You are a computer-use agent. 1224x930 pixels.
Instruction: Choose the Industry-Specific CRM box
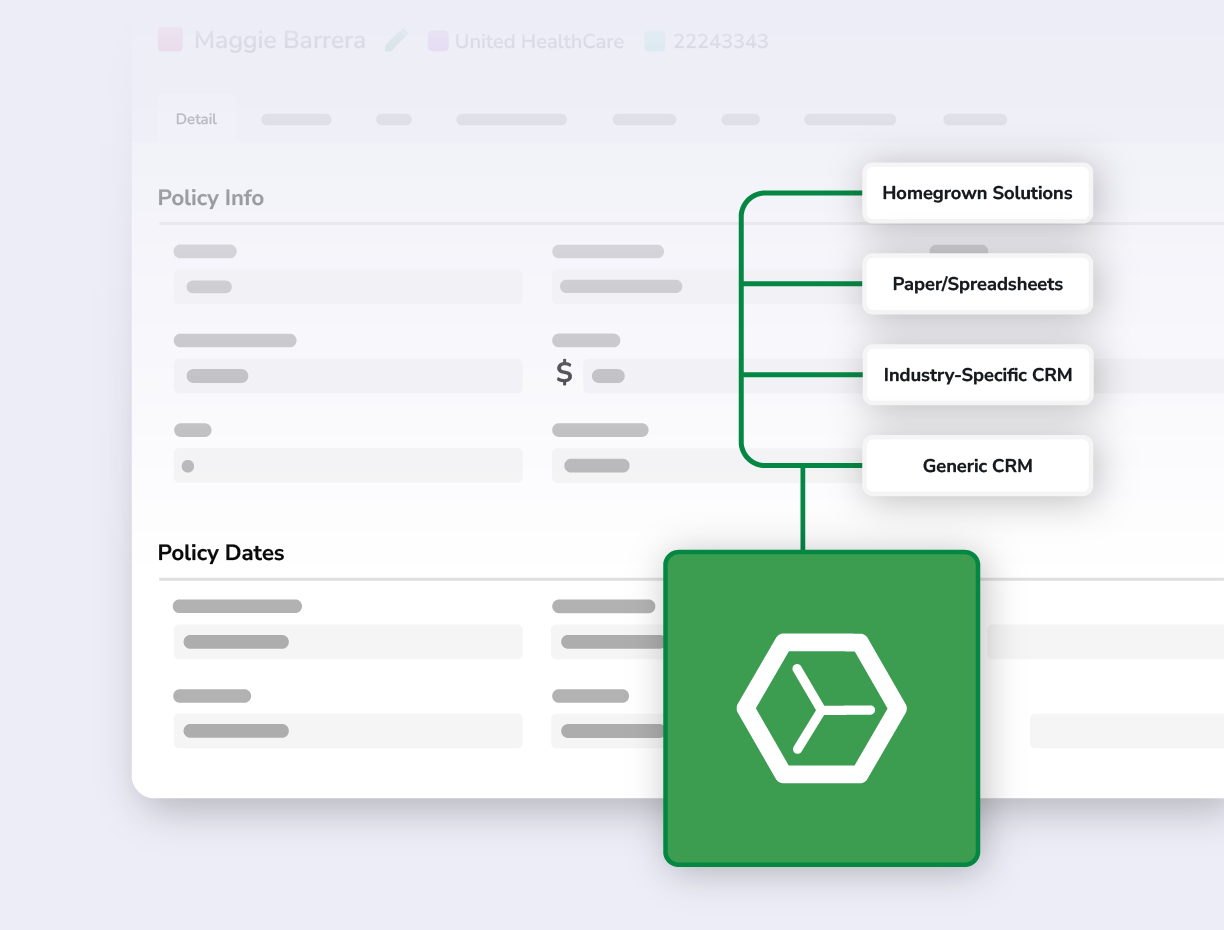coord(977,375)
